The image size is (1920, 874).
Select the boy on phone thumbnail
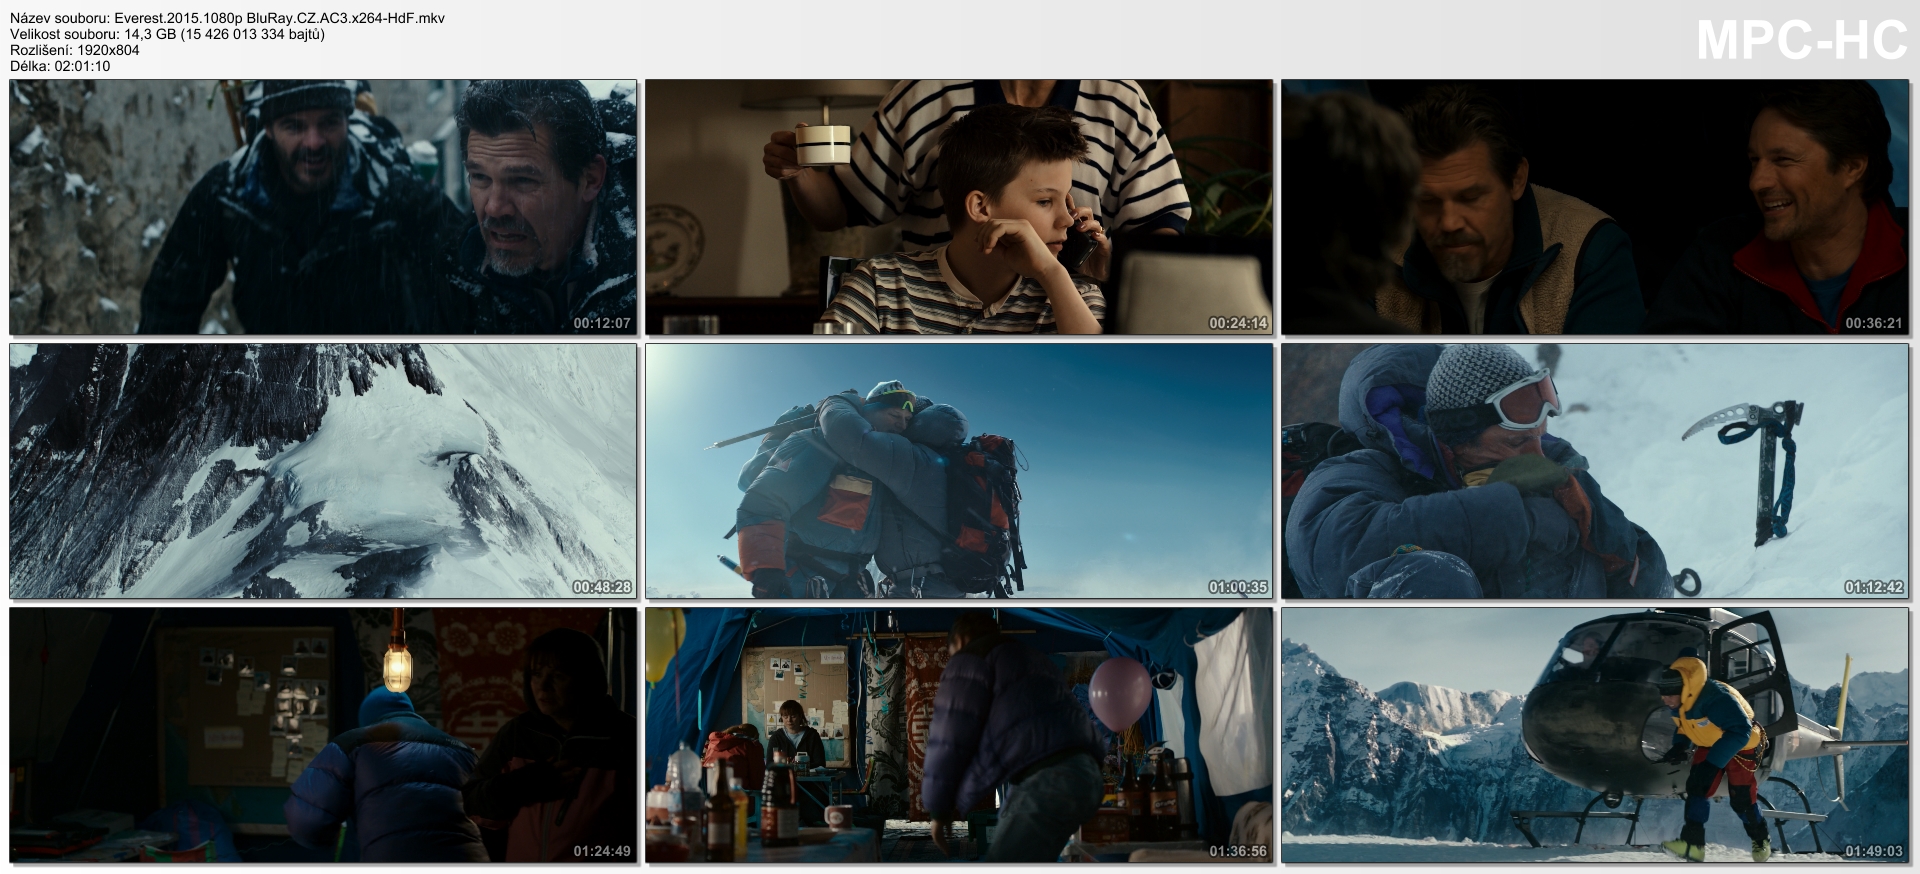[x=959, y=207]
